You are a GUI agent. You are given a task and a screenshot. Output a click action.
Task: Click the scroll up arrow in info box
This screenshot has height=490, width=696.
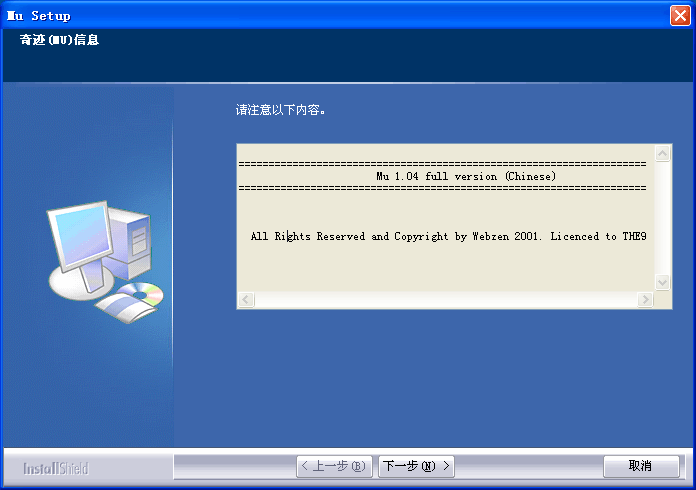[x=662, y=154]
